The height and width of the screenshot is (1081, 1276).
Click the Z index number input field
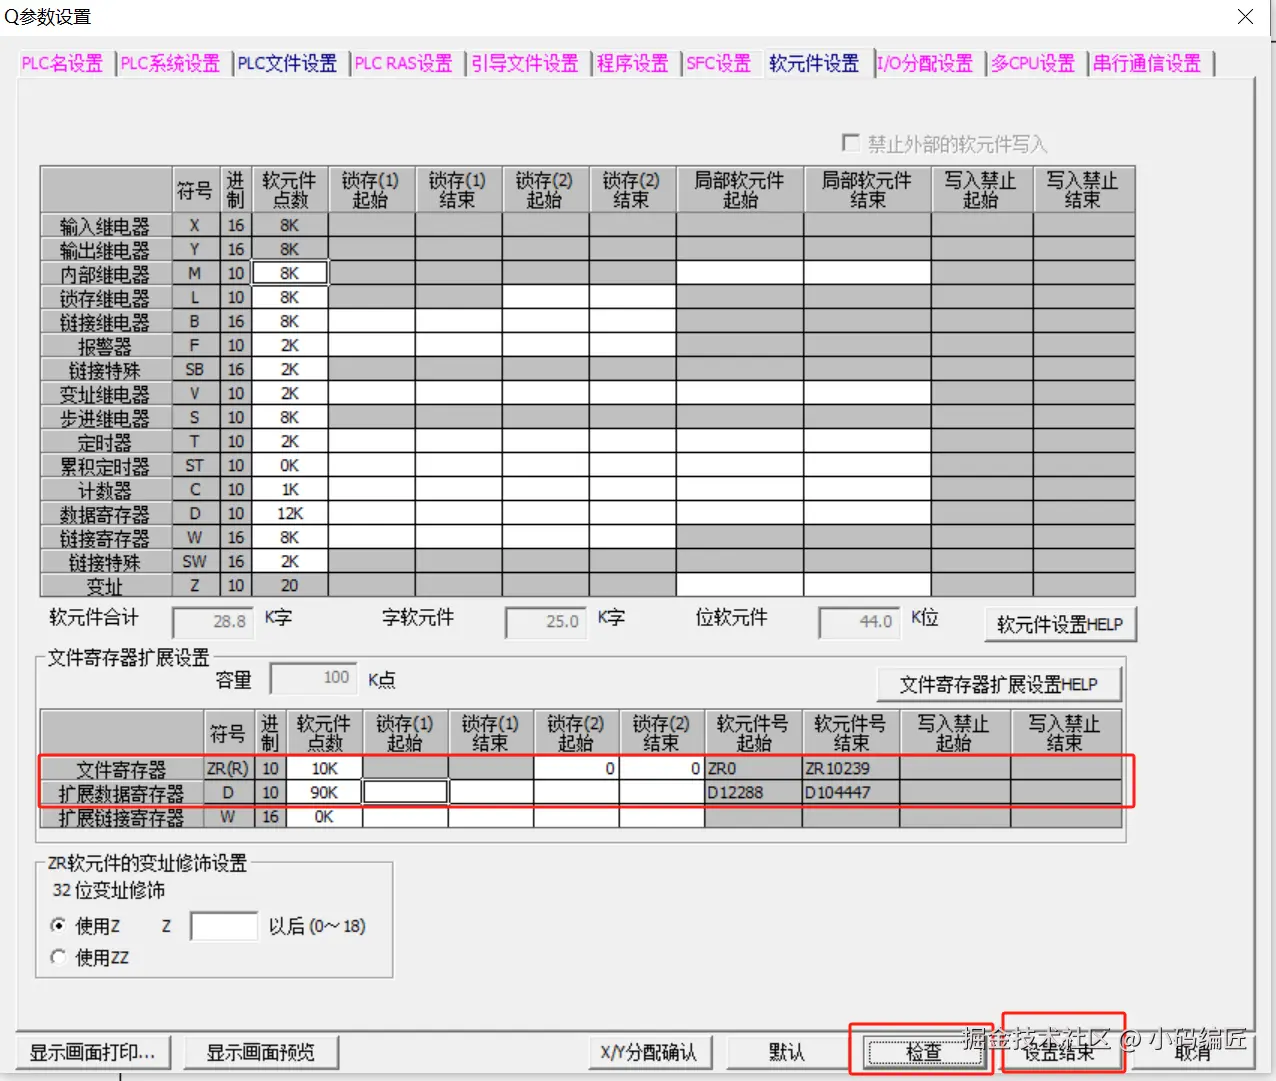(224, 926)
